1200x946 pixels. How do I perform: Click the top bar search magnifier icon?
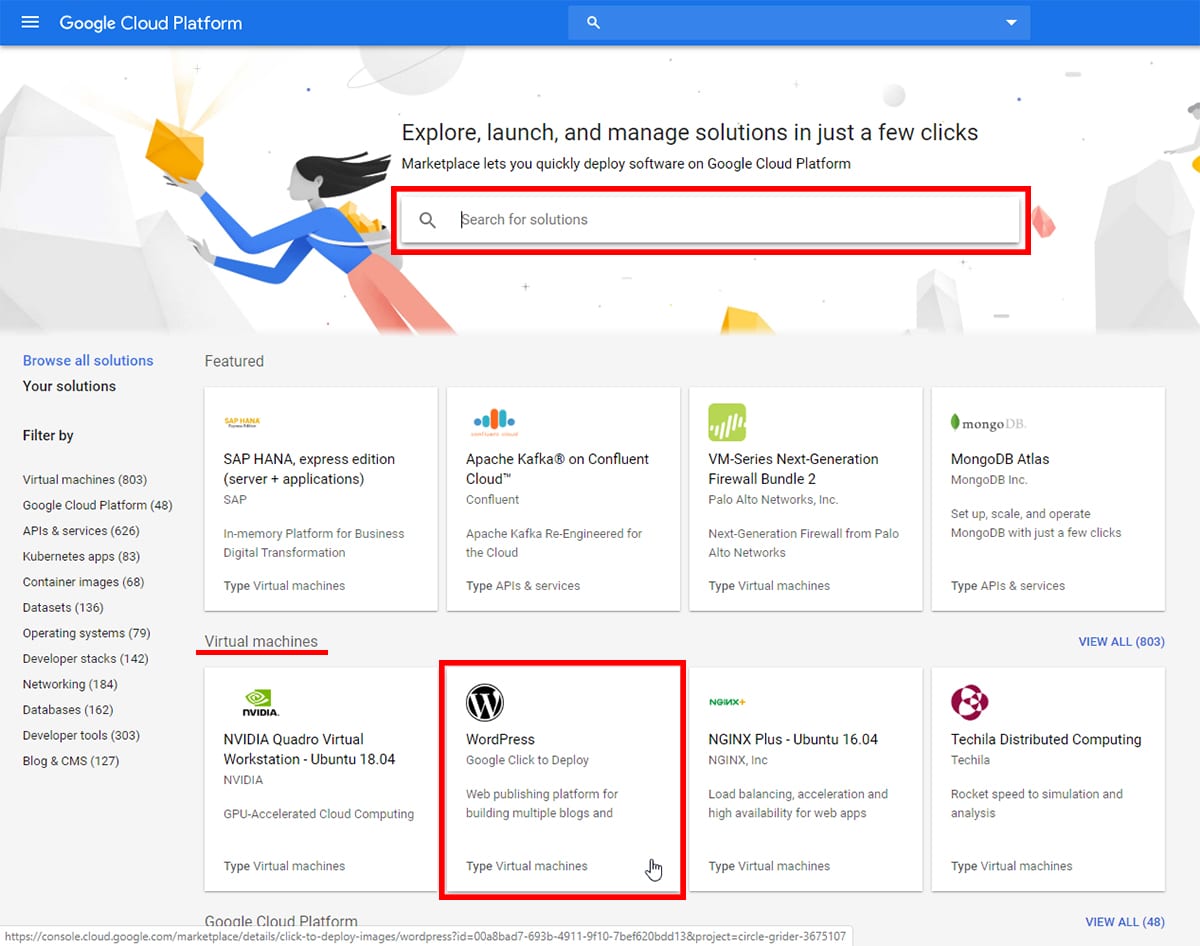(593, 22)
